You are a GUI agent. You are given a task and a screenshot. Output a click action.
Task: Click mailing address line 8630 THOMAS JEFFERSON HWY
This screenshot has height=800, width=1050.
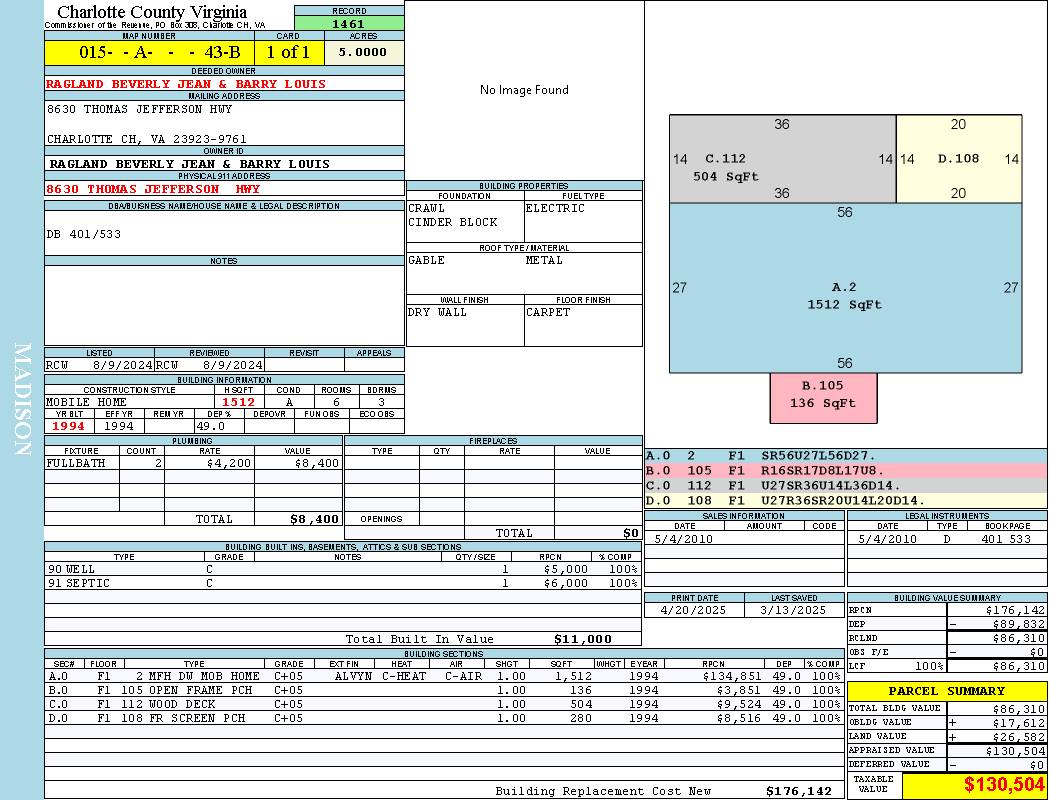point(139,108)
